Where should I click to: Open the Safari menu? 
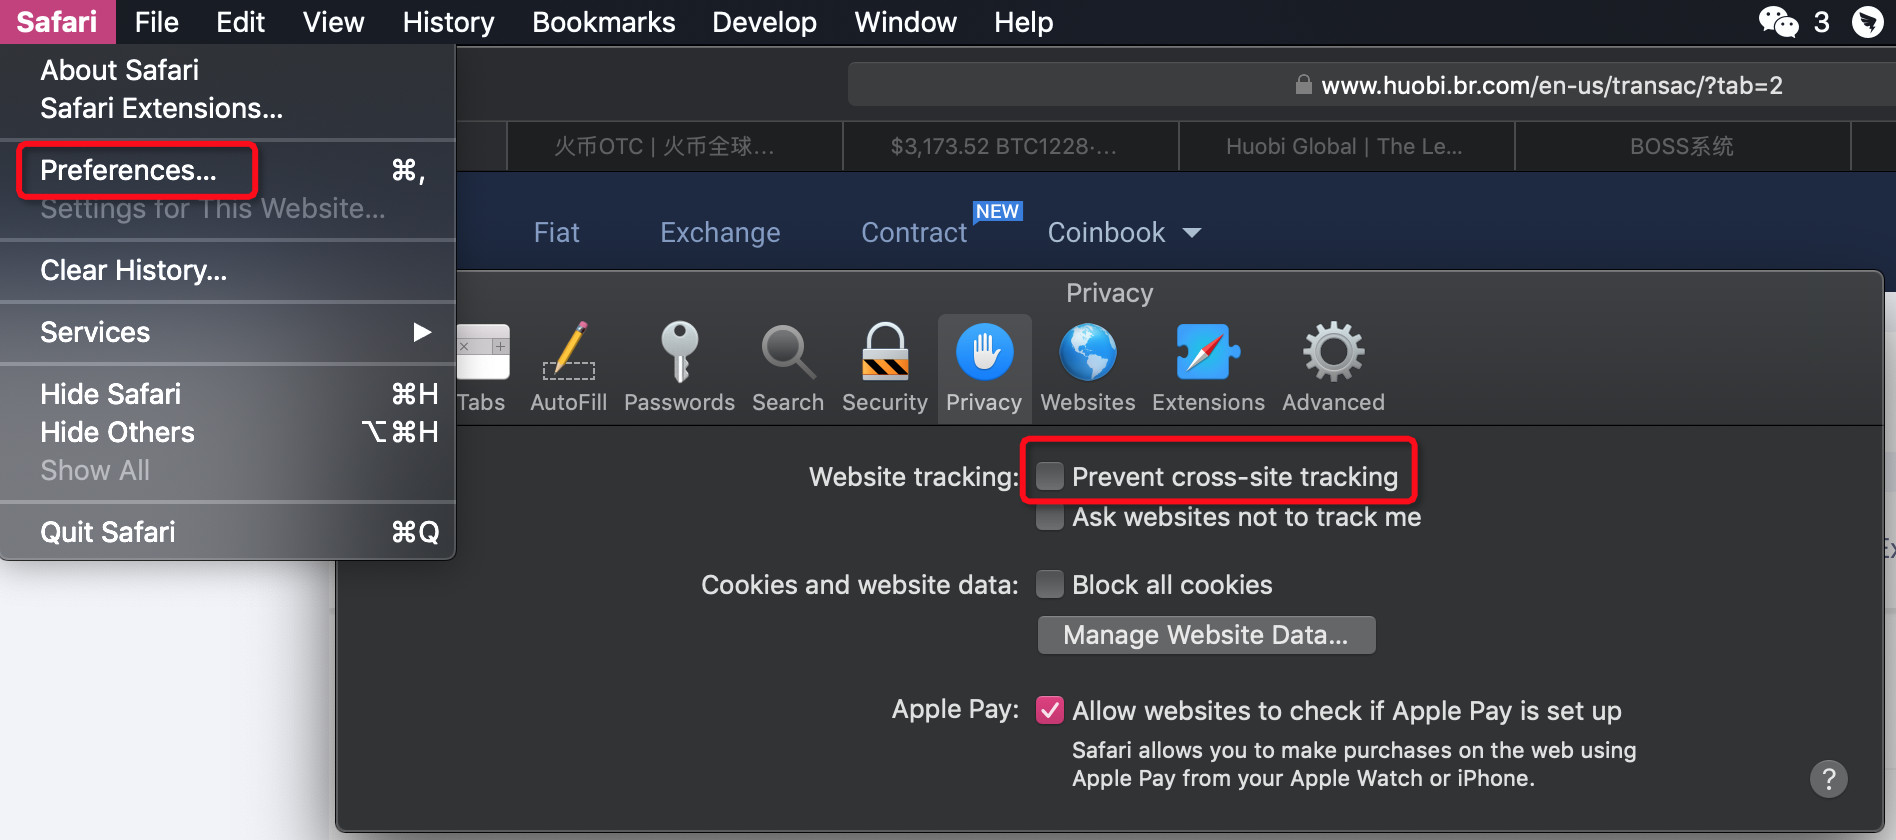pos(57,22)
